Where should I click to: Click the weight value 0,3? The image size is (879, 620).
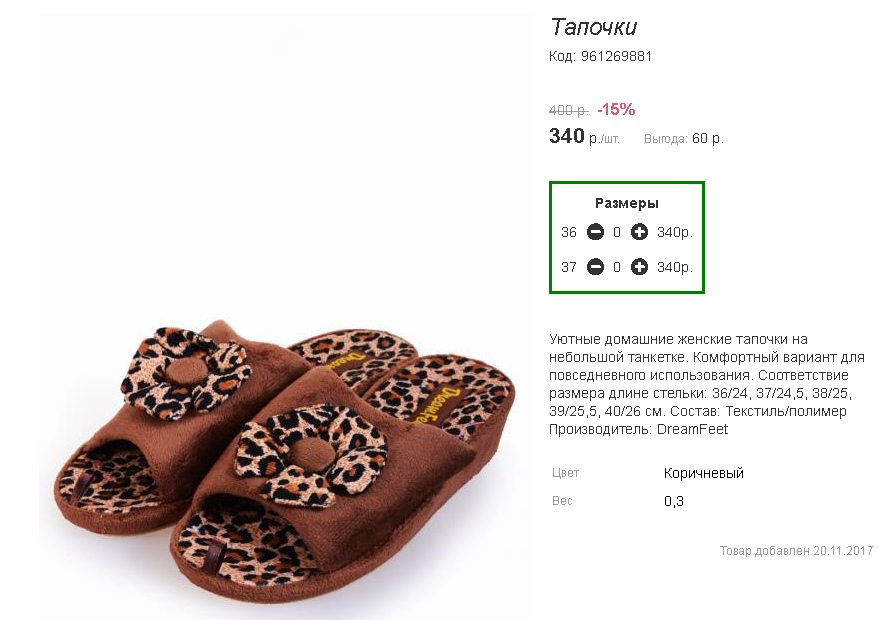pos(674,501)
